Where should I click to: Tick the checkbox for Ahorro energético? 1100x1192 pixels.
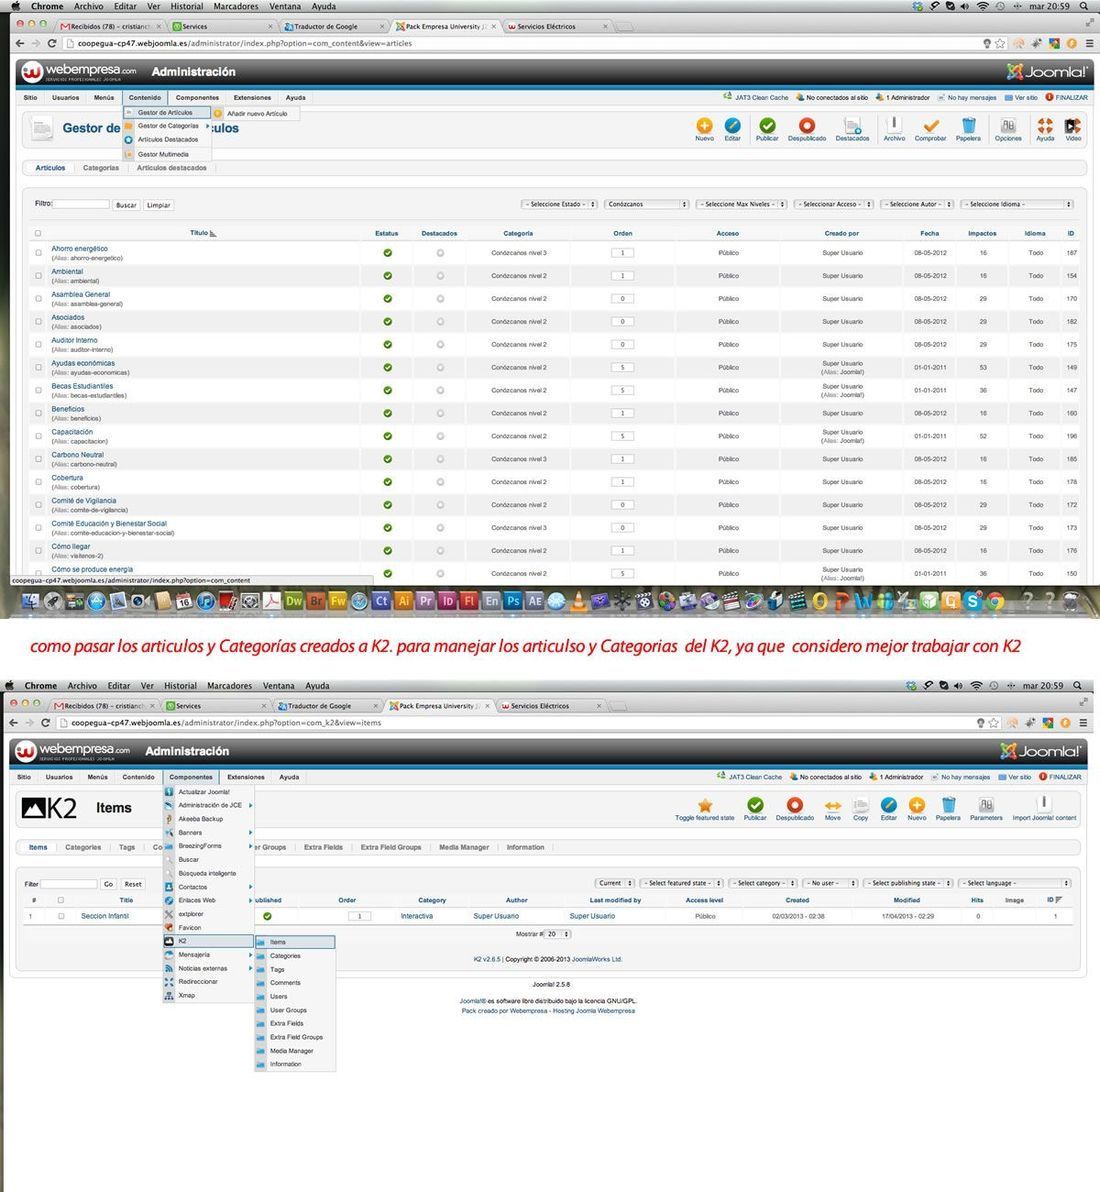(38, 253)
